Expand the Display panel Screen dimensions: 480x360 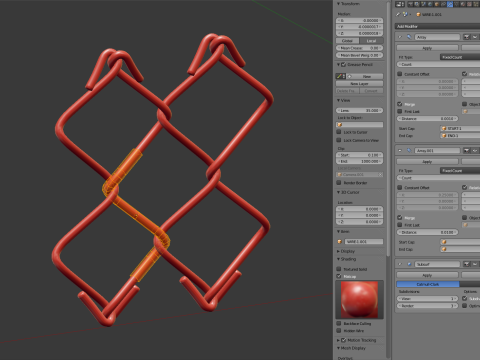(x=339, y=251)
